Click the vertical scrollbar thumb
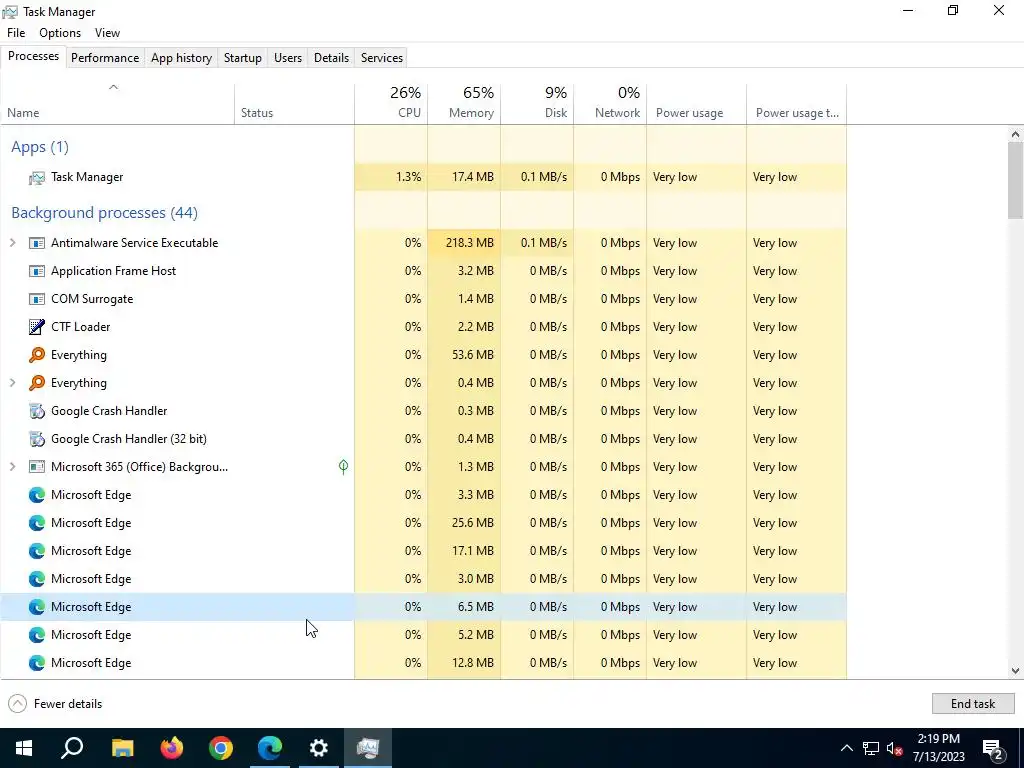The image size is (1024, 768). [x=1015, y=180]
